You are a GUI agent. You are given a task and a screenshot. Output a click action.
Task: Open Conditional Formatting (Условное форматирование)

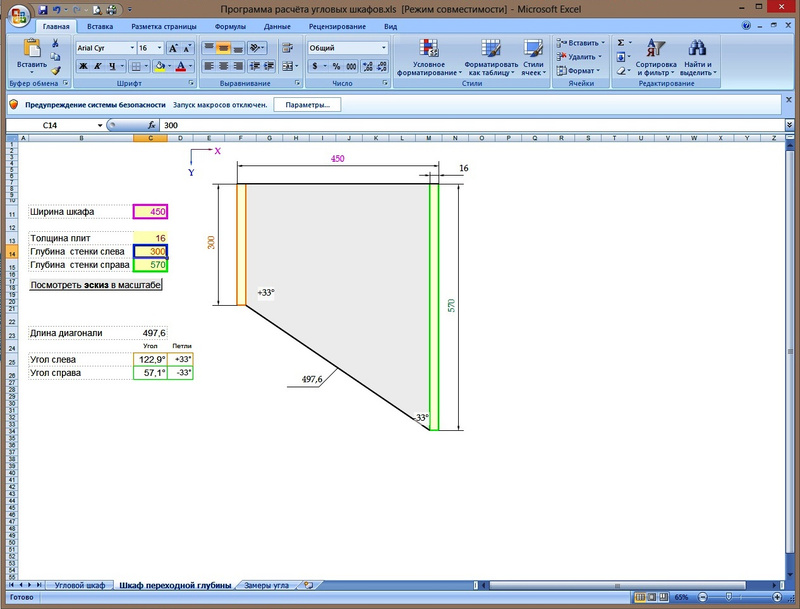pyautogui.click(x=430, y=58)
